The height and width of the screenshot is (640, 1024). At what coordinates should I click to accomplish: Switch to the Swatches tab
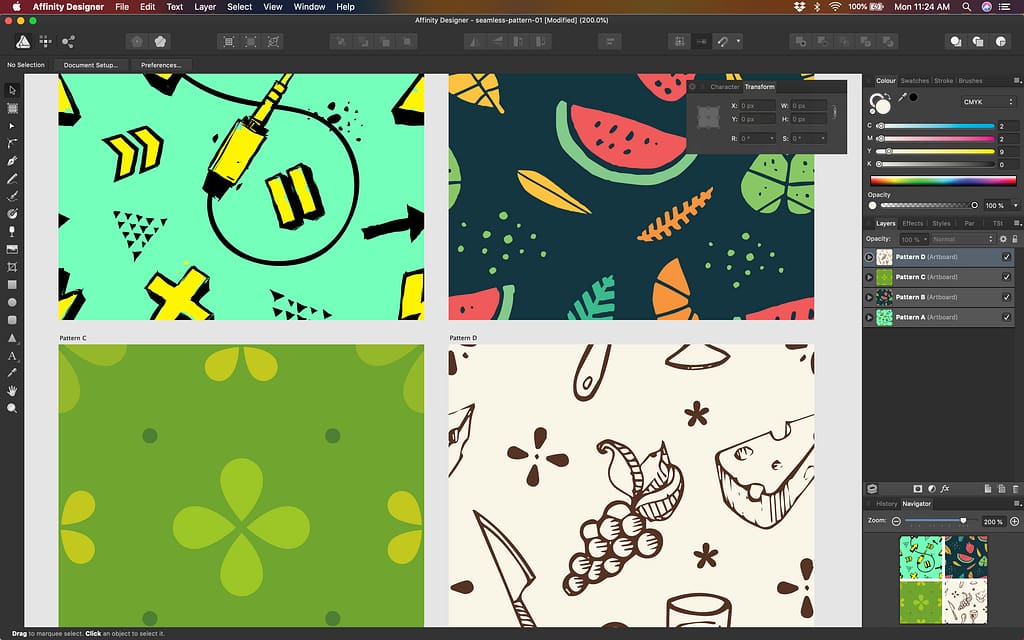(x=916, y=80)
